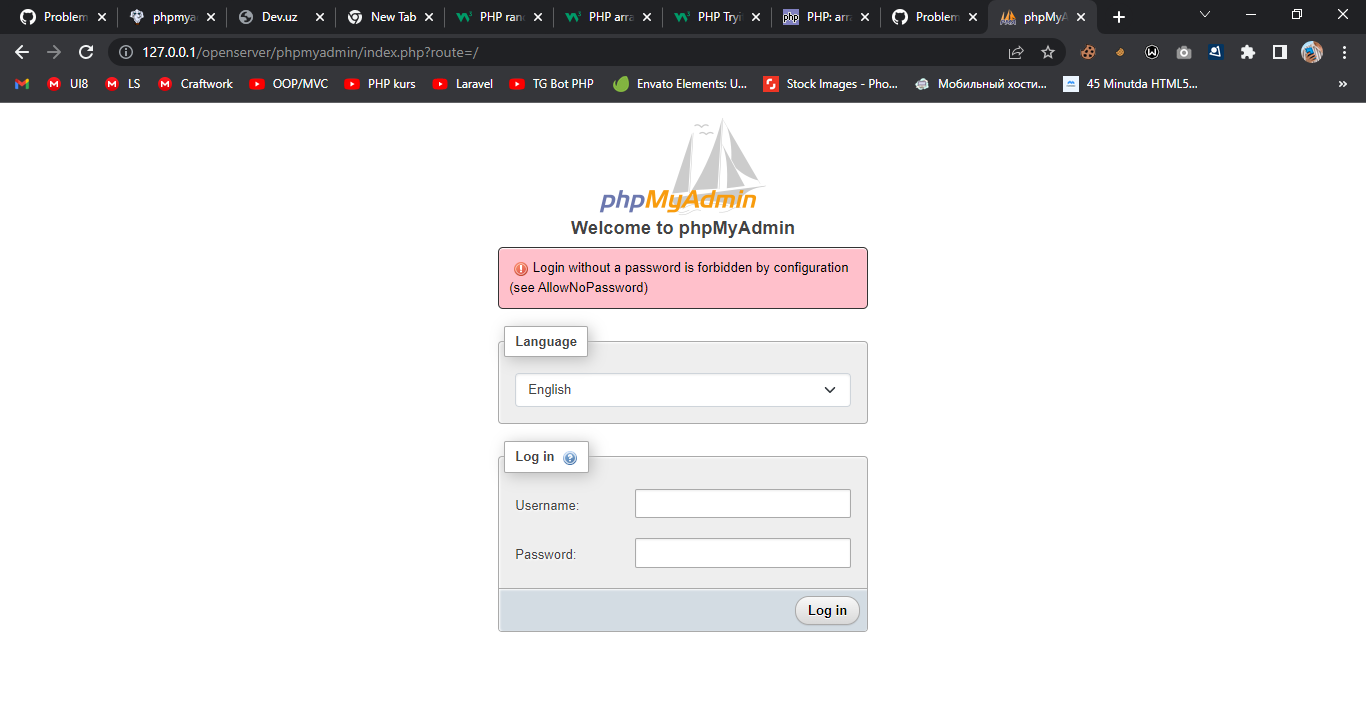Click the camera extension icon
Image resolution: width=1366 pixels, height=728 pixels.
1184,52
